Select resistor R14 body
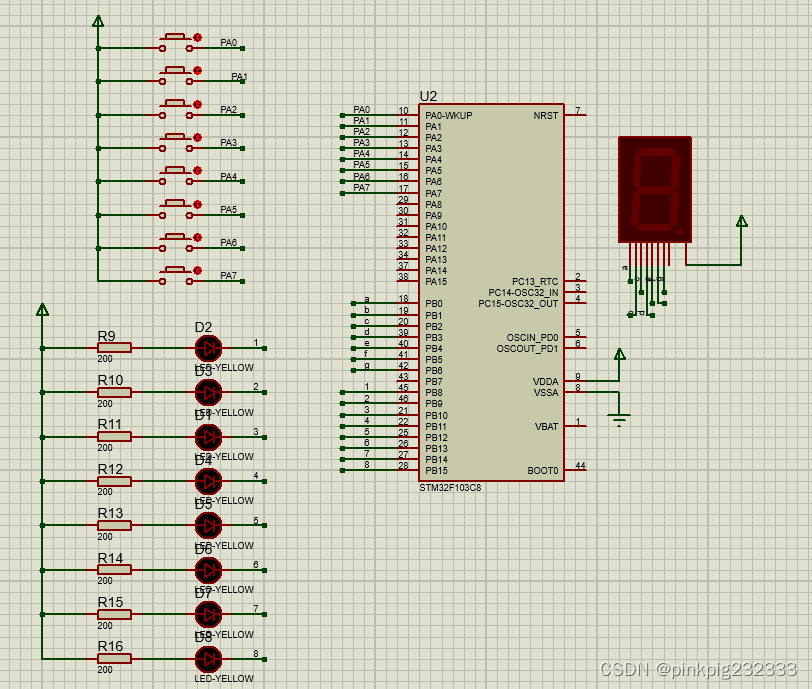The image size is (812, 689). [x=114, y=570]
